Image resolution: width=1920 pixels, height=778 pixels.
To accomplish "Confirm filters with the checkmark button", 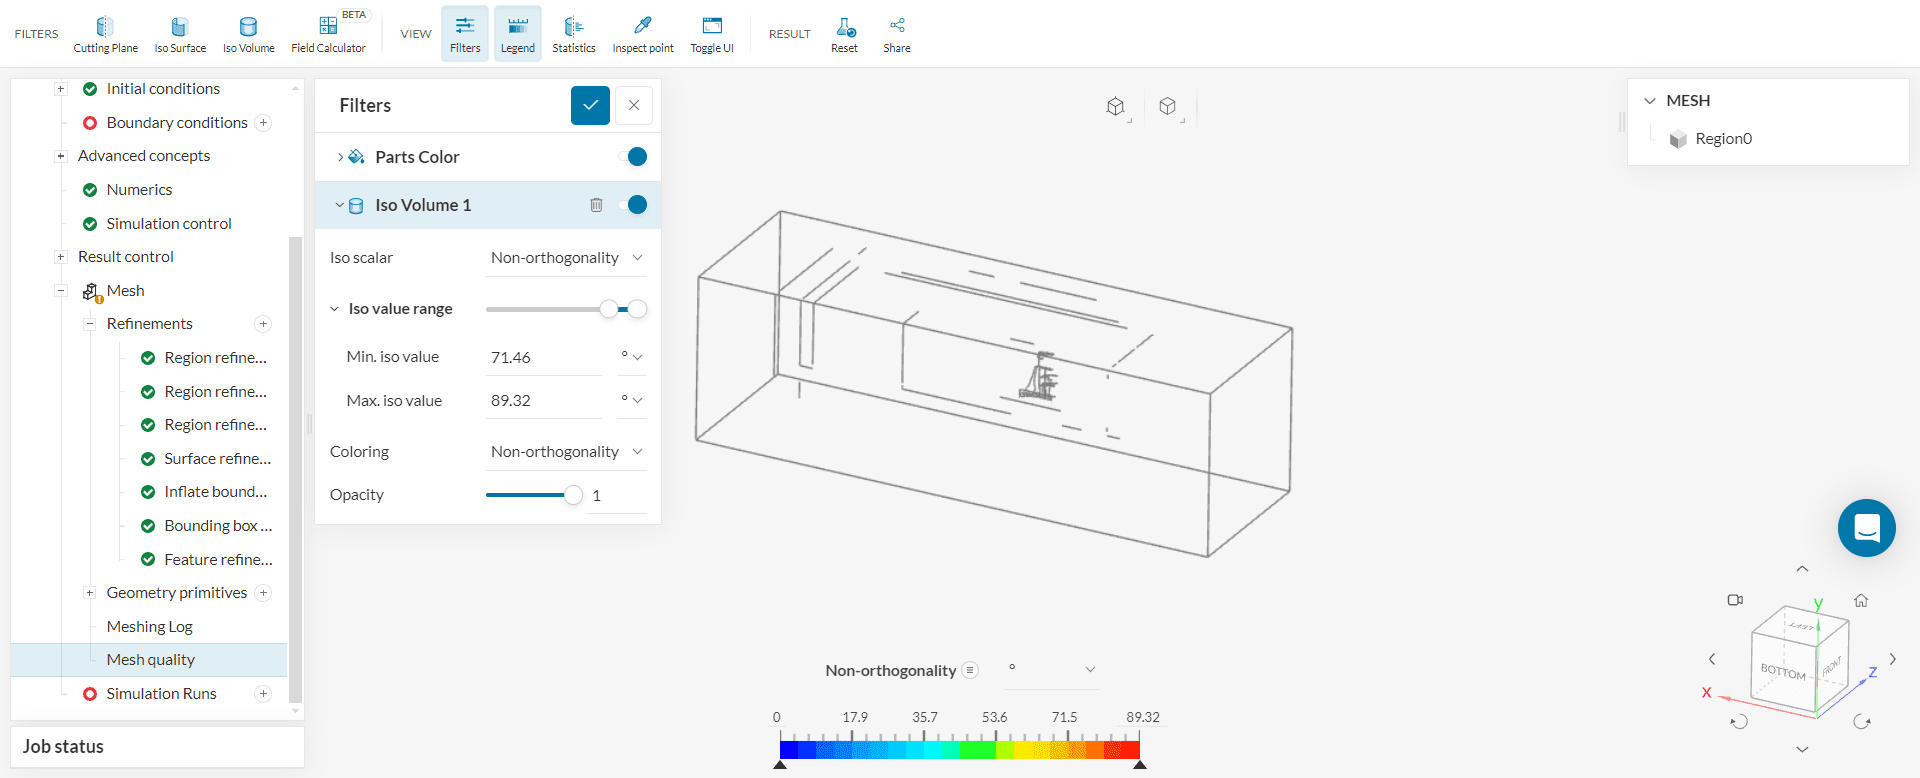I will pos(590,105).
